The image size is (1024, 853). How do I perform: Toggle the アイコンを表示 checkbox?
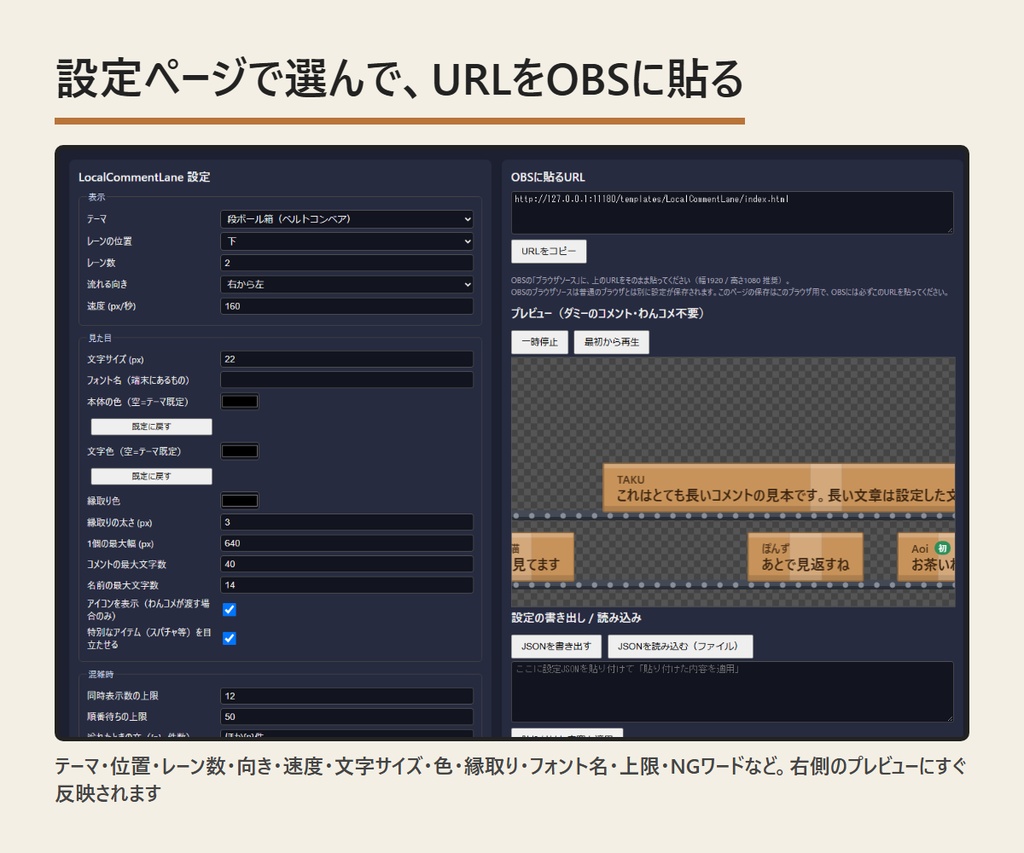pyautogui.click(x=229, y=609)
